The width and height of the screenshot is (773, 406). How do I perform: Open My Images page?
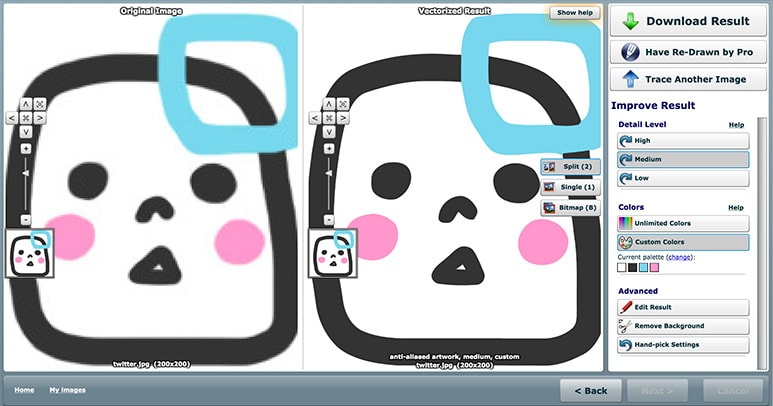pos(67,390)
